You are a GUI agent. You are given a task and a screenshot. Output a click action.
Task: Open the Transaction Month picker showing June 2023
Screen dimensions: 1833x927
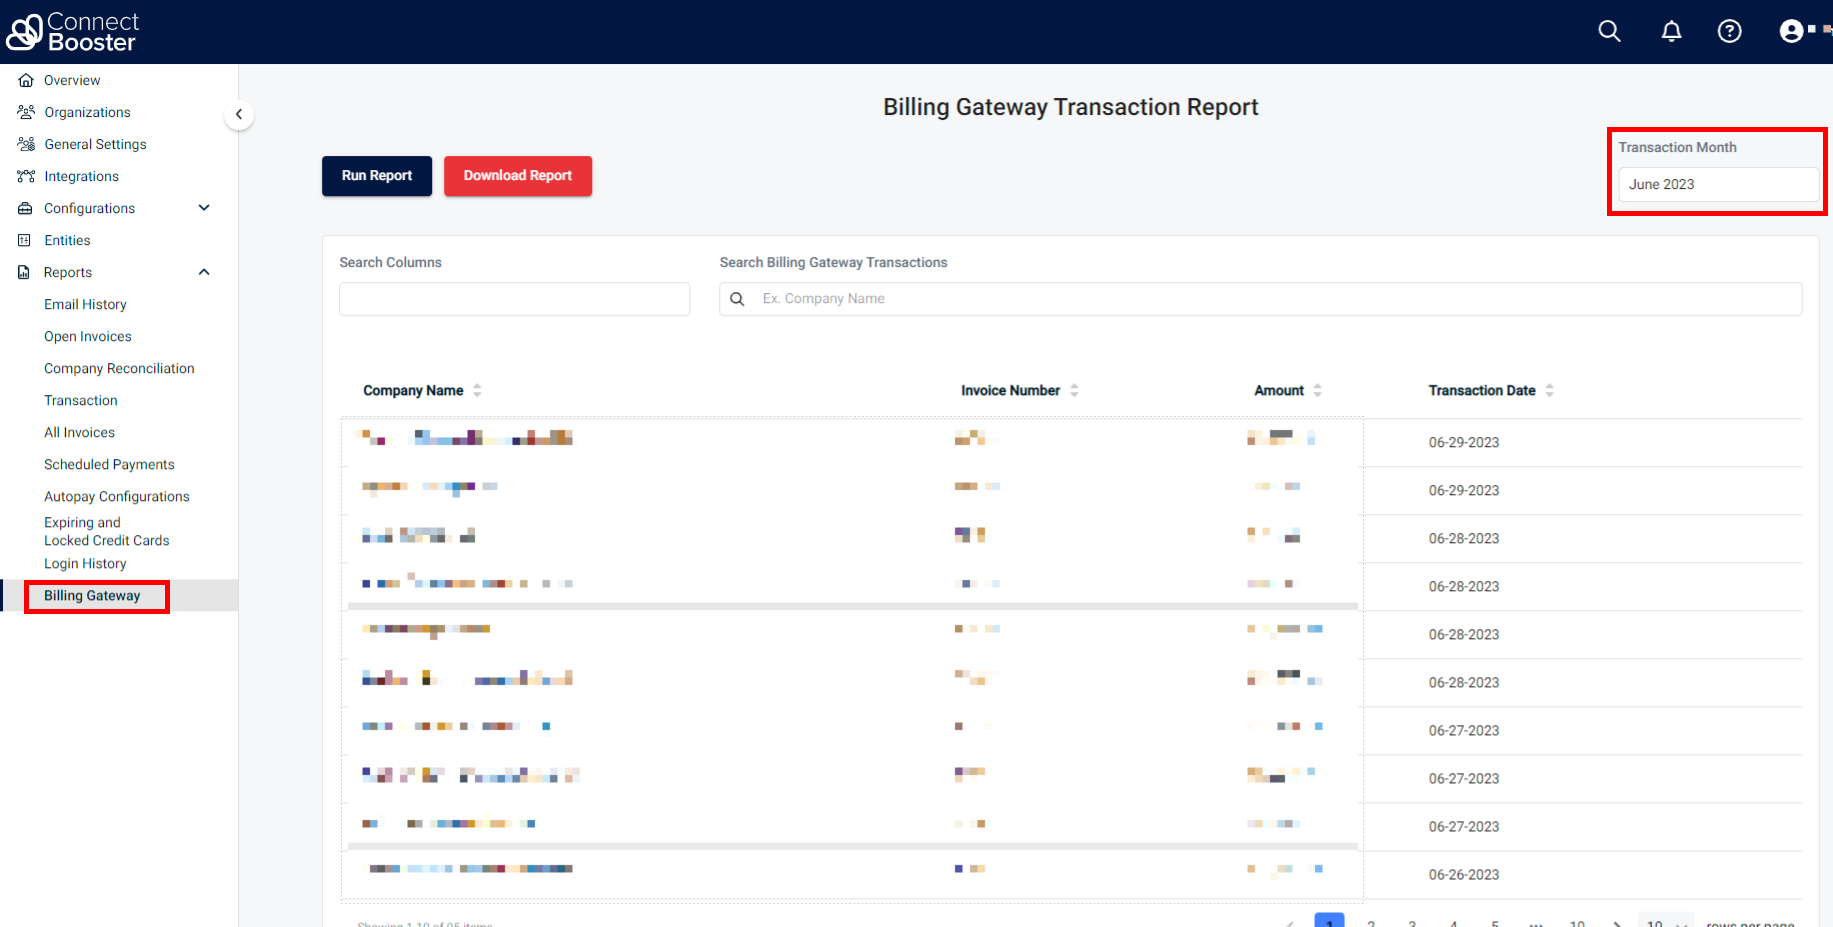click(1718, 184)
